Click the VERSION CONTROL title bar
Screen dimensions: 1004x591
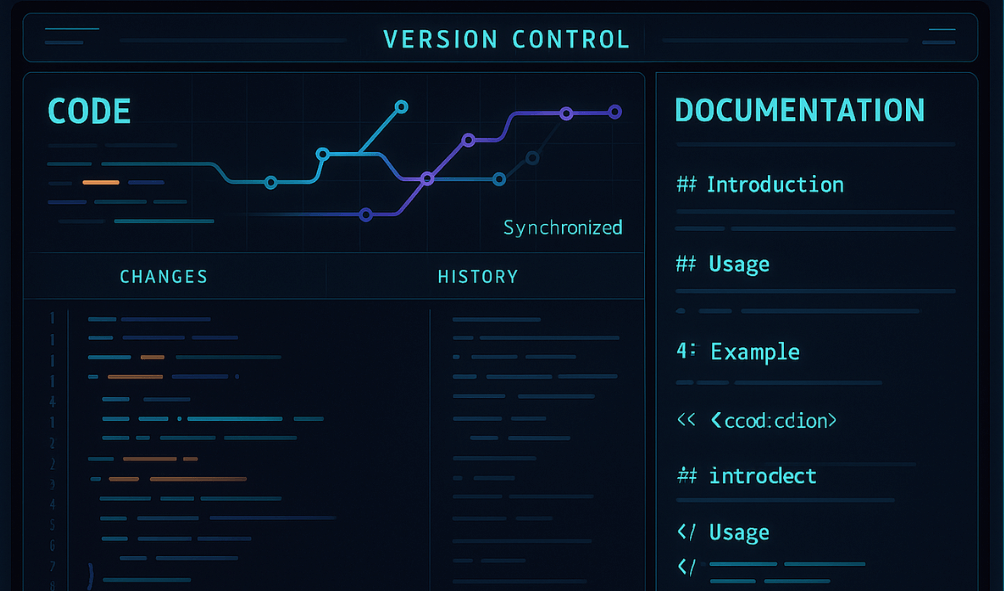point(506,40)
